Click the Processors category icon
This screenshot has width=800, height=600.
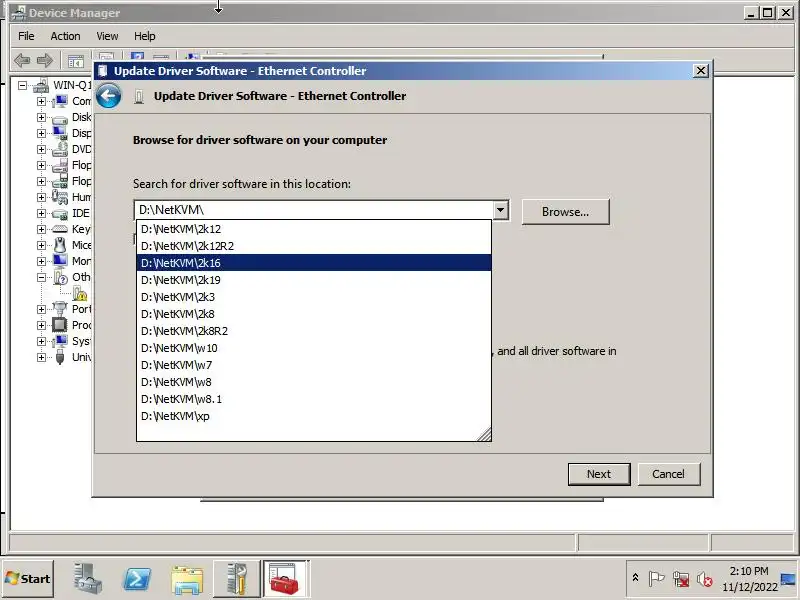60,325
